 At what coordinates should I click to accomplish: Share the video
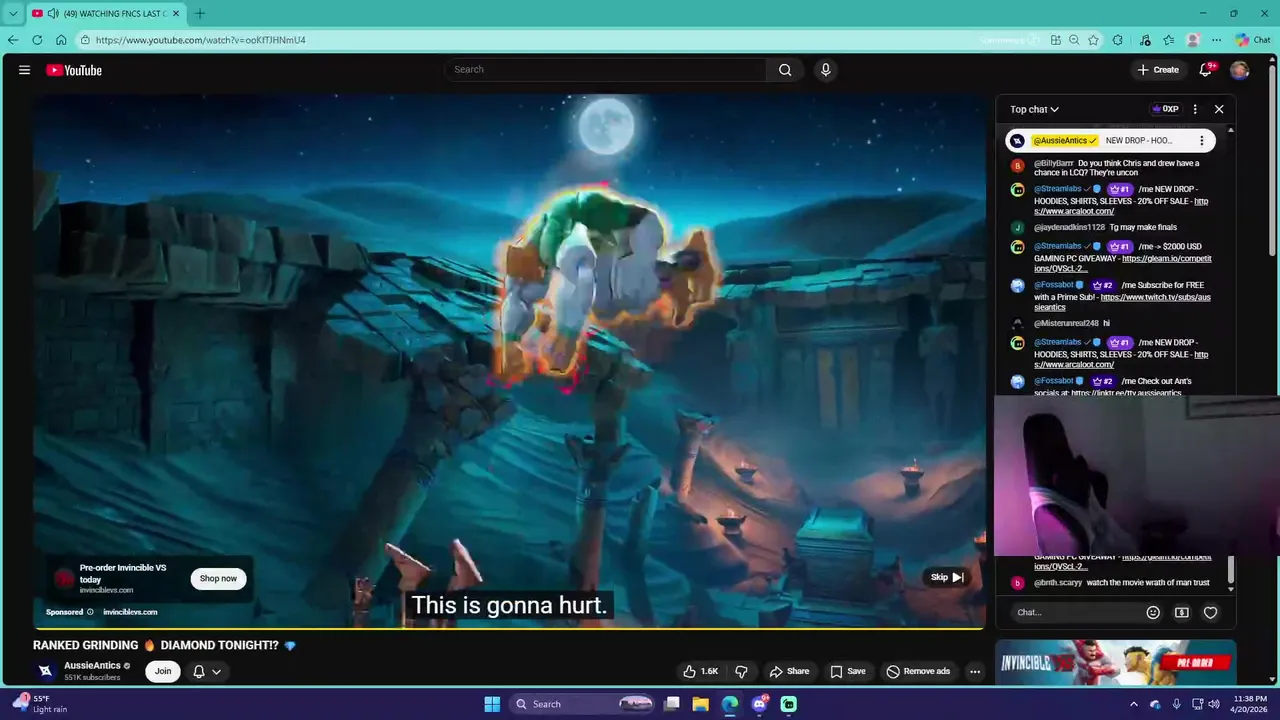(x=789, y=671)
